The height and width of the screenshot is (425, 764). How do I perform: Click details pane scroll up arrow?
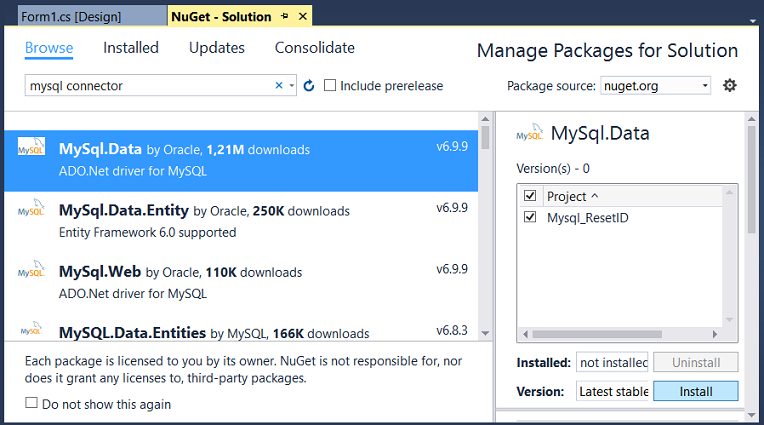tap(752, 118)
